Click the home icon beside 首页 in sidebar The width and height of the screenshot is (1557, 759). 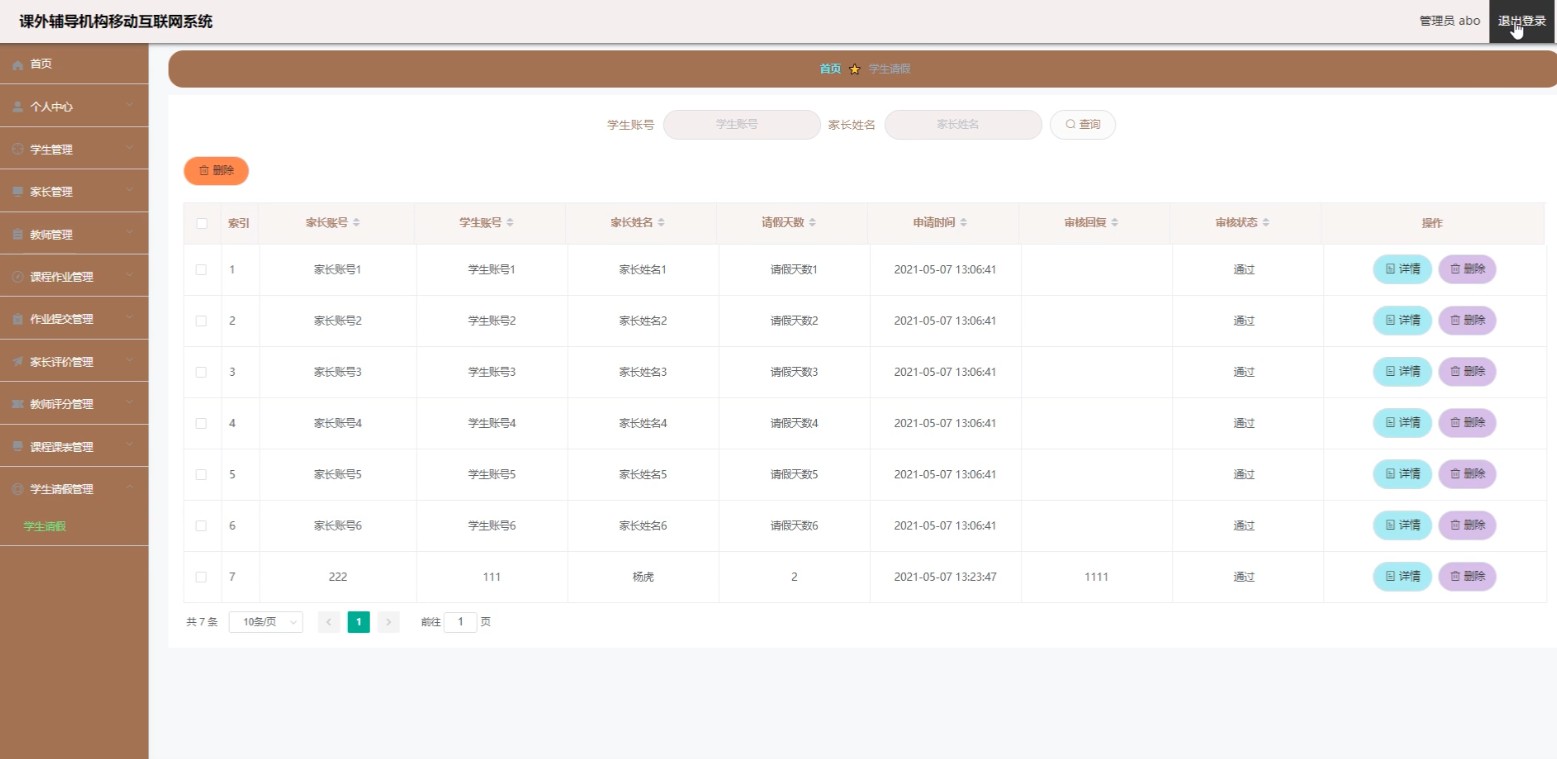point(17,64)
